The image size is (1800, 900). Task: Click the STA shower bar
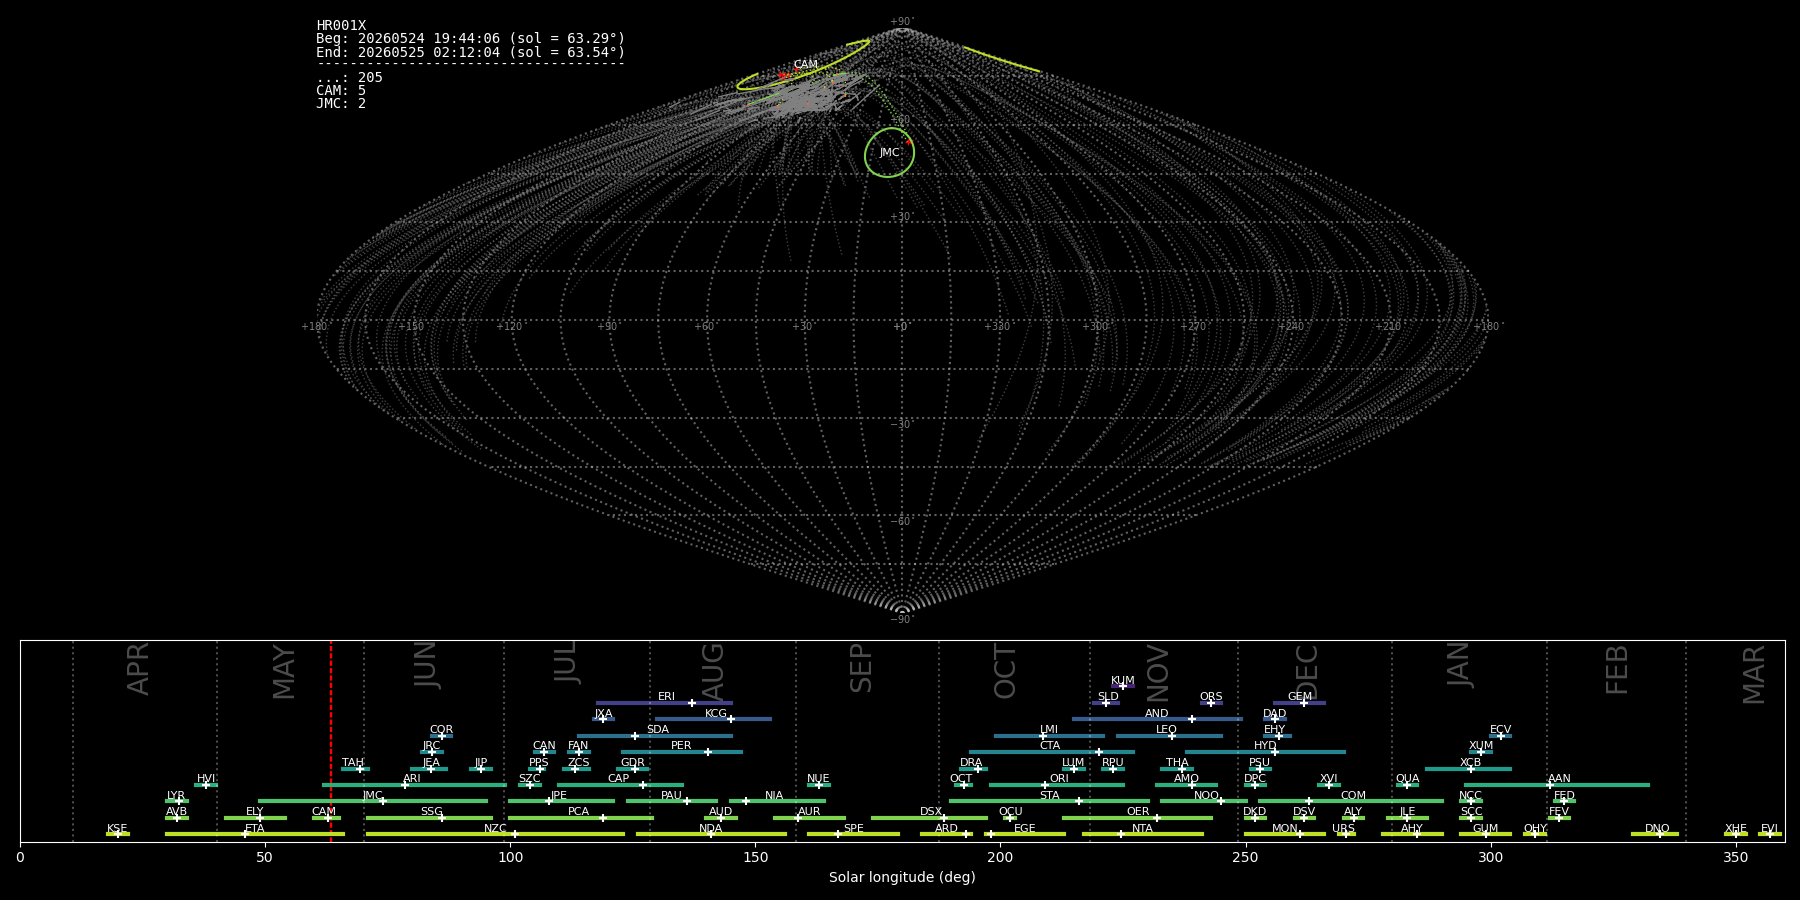1049,801
